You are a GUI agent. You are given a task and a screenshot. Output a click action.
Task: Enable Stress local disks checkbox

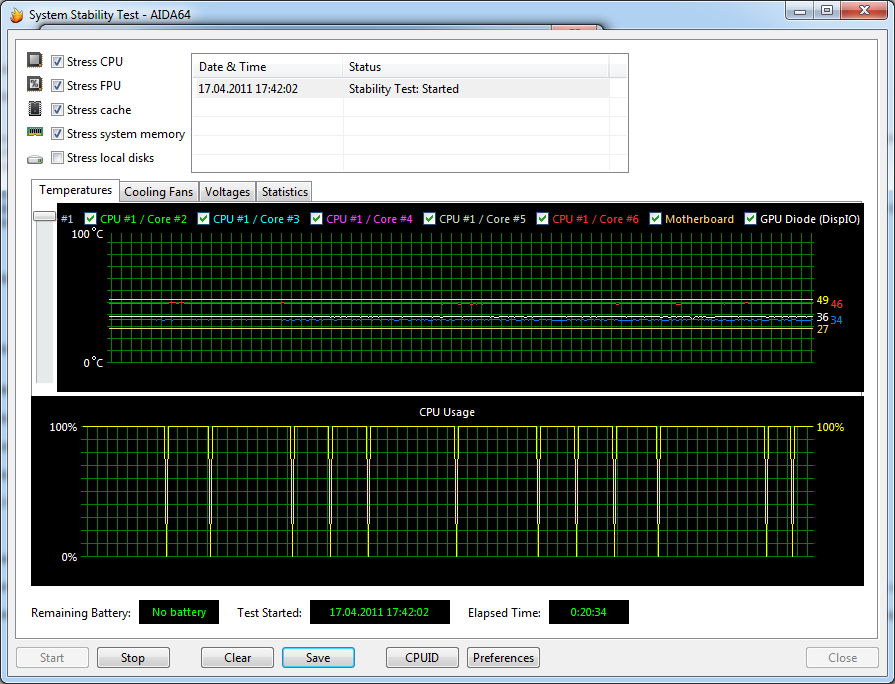(57, 158)
